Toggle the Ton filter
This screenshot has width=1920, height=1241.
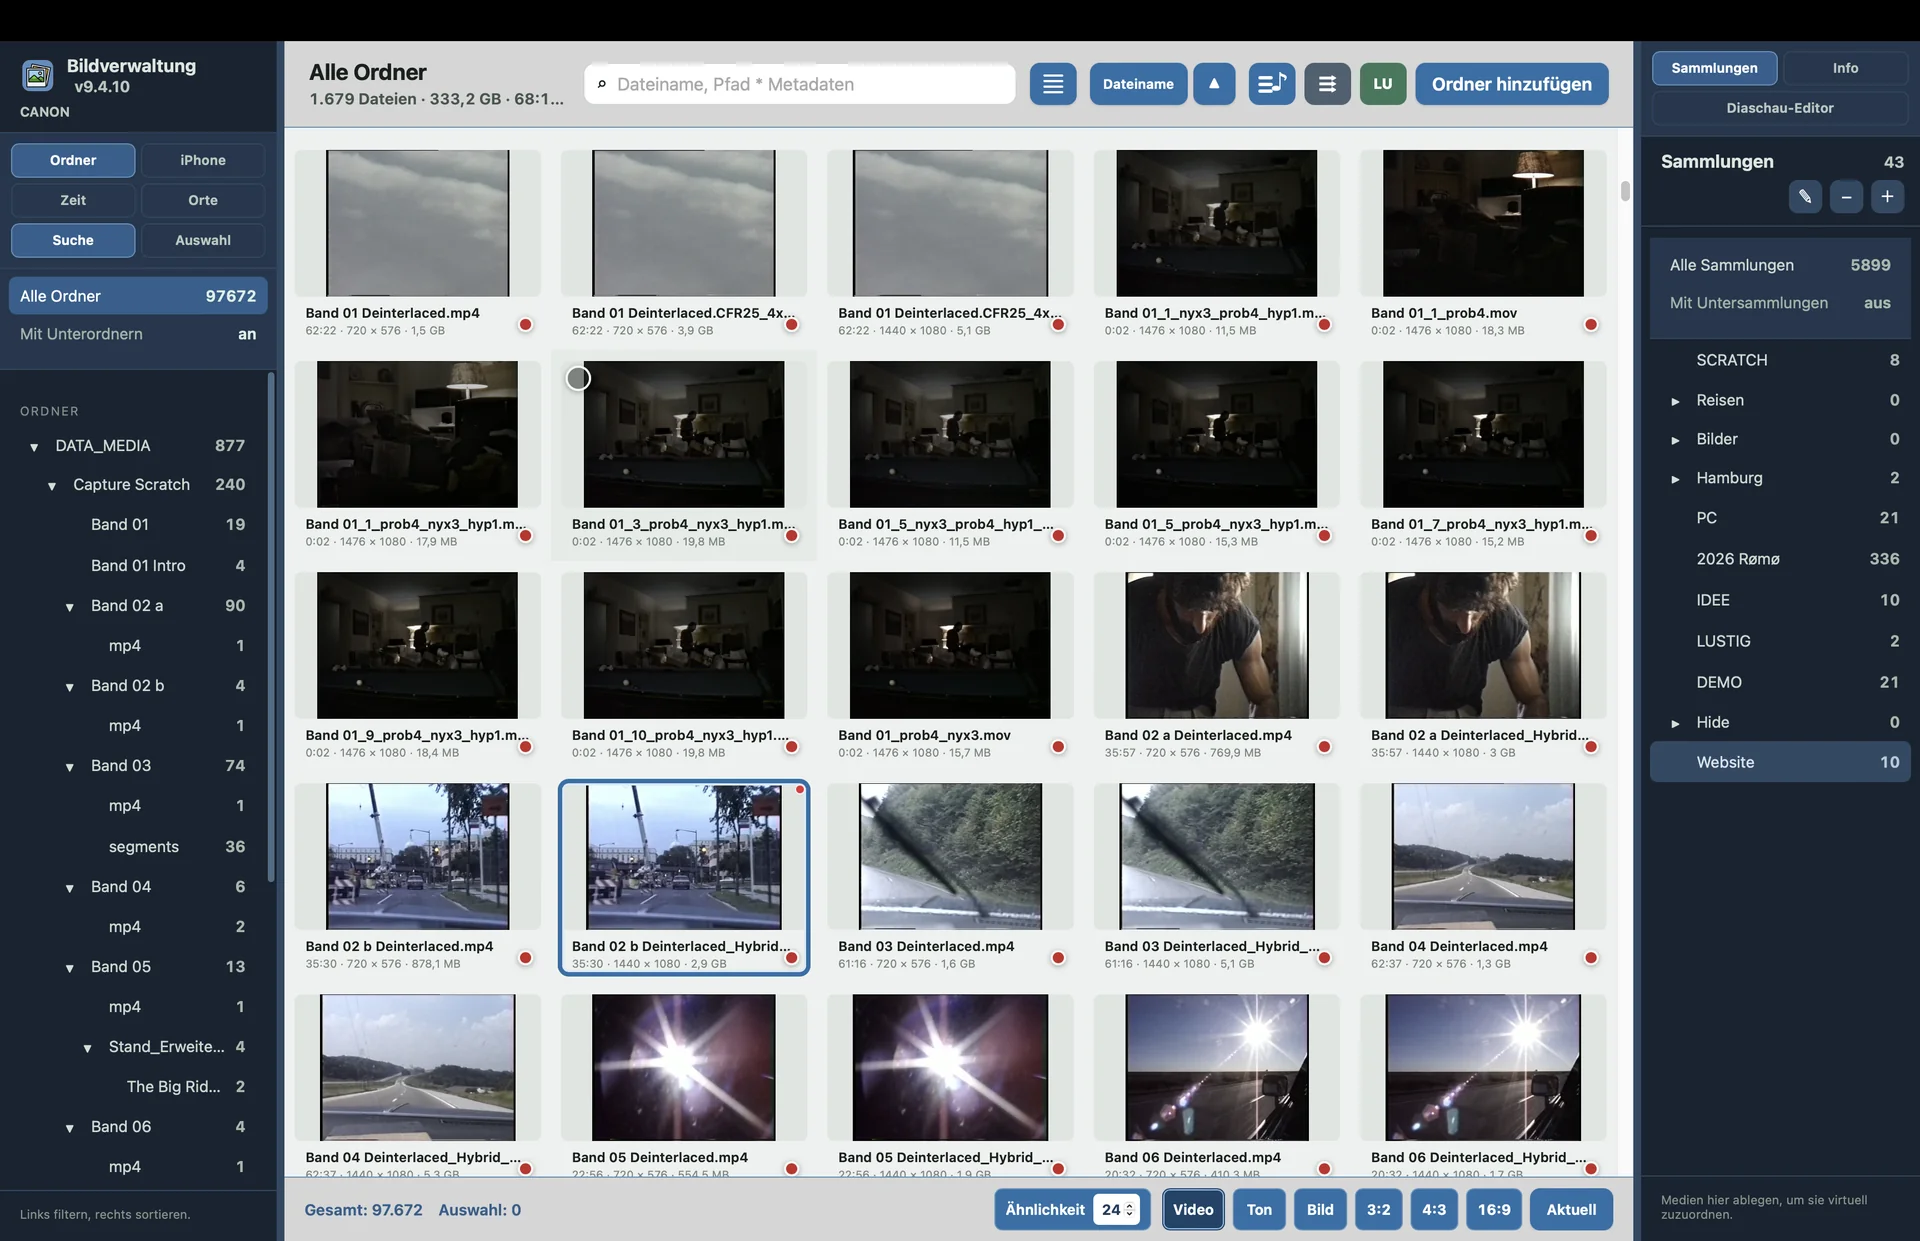tap(1259, 1209)
